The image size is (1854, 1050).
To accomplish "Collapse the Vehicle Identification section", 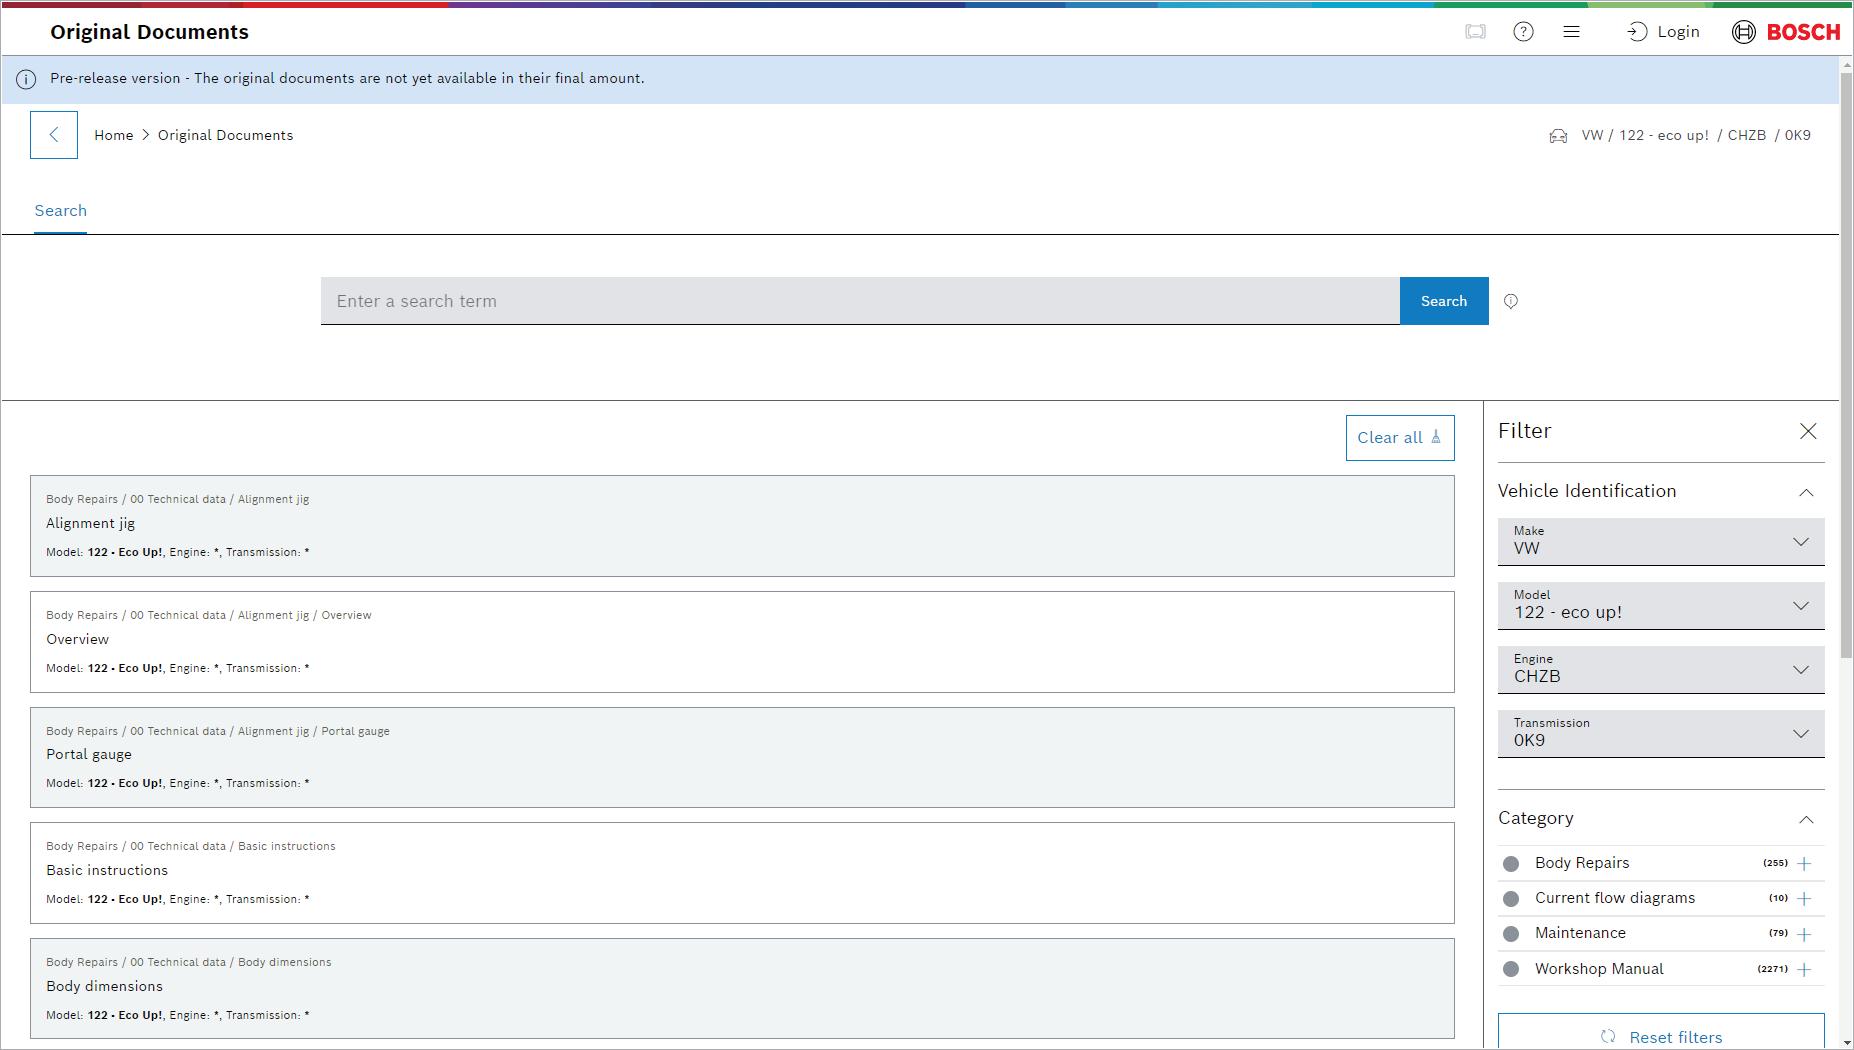I will coord(1806,492).
